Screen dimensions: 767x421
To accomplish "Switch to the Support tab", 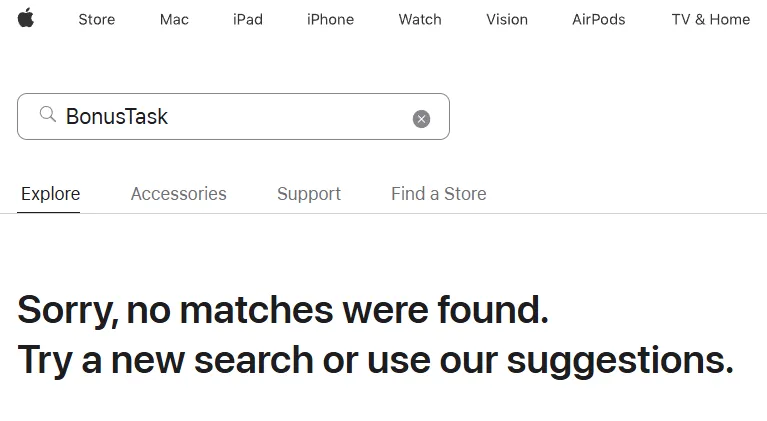I will tap(309, 194).
